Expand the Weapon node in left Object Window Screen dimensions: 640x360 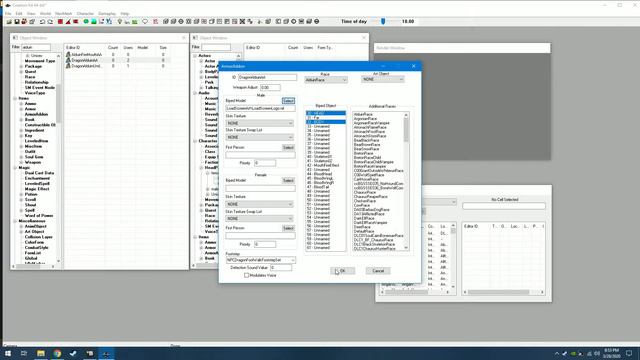pos(21,162)
